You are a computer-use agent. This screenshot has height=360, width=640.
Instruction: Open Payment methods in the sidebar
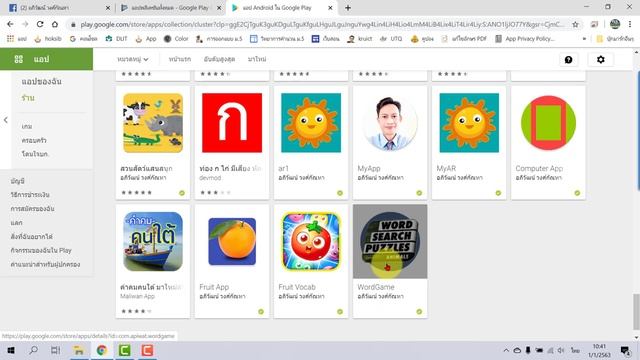[30, 195]
